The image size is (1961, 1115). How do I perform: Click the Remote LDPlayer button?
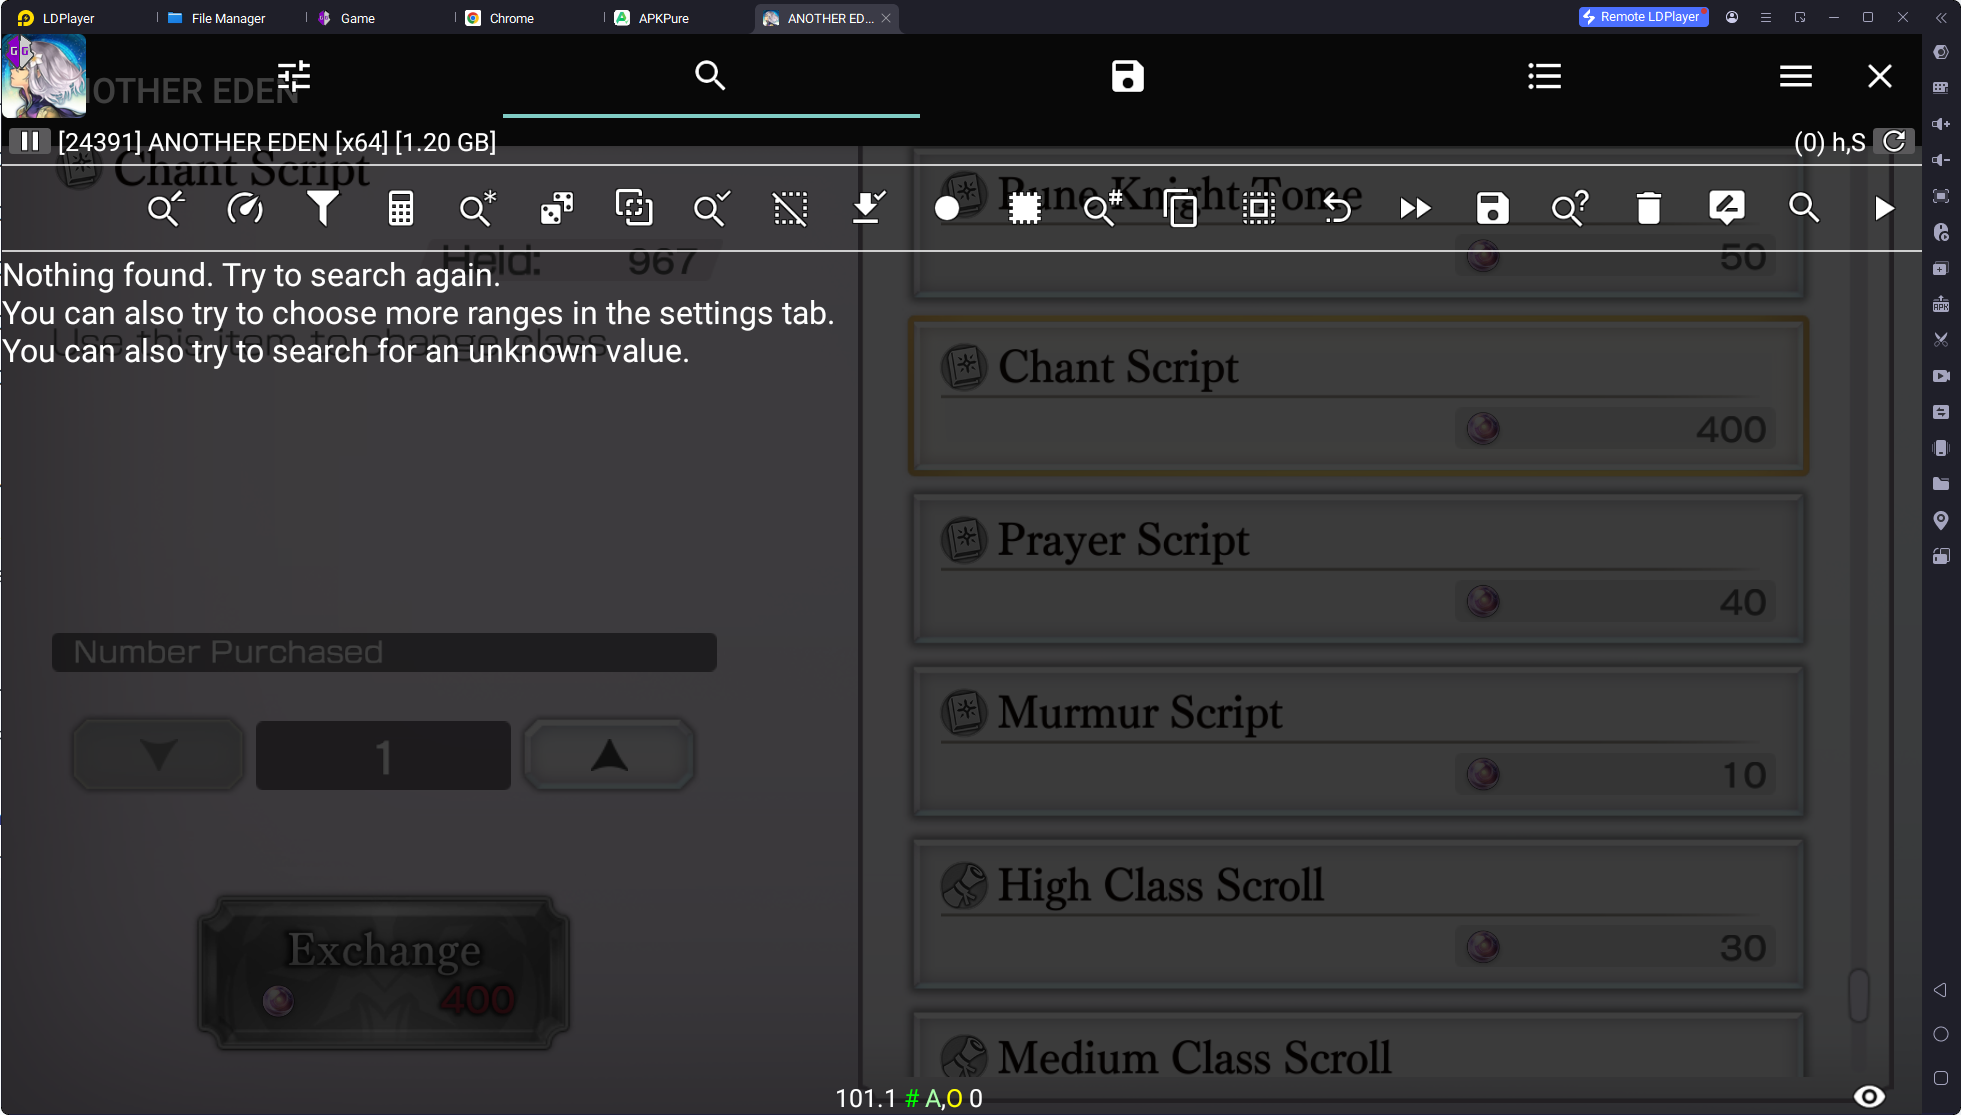click(1643, 17)
